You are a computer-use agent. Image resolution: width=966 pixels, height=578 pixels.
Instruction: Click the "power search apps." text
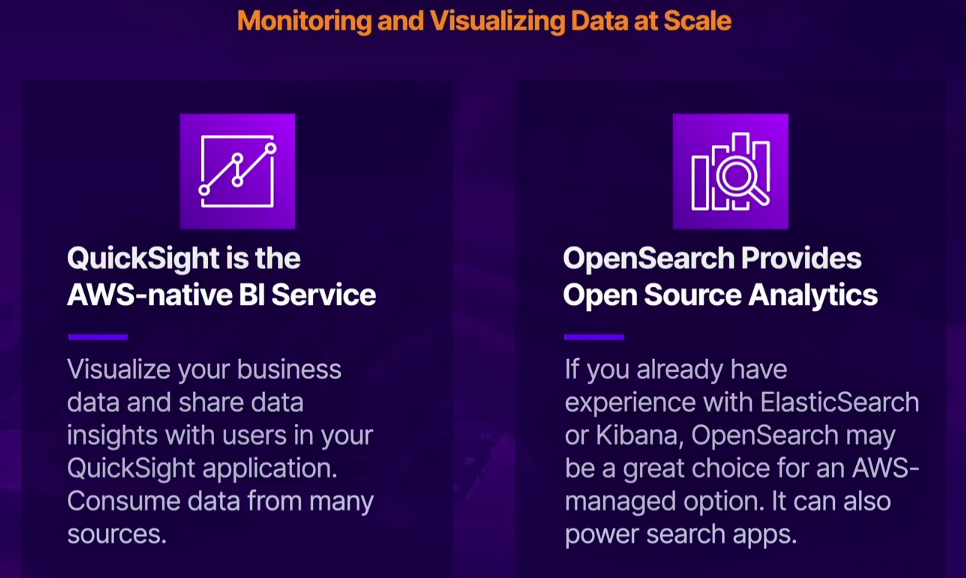[x=680, y=534]
